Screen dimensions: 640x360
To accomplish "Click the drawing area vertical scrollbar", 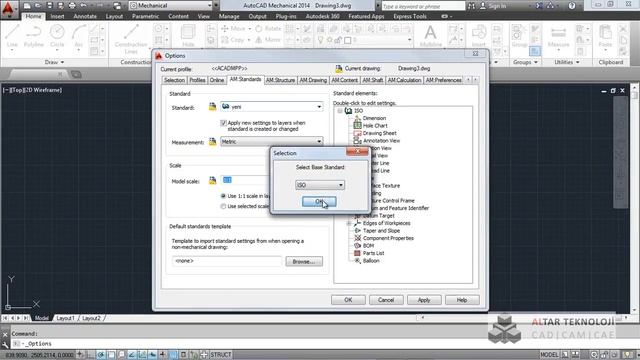I will coord(634,198).
